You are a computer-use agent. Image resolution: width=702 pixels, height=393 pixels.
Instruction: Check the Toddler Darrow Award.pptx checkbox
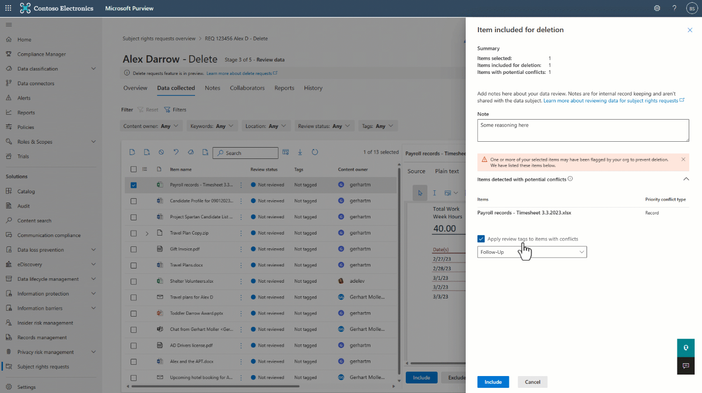[133, 313]
